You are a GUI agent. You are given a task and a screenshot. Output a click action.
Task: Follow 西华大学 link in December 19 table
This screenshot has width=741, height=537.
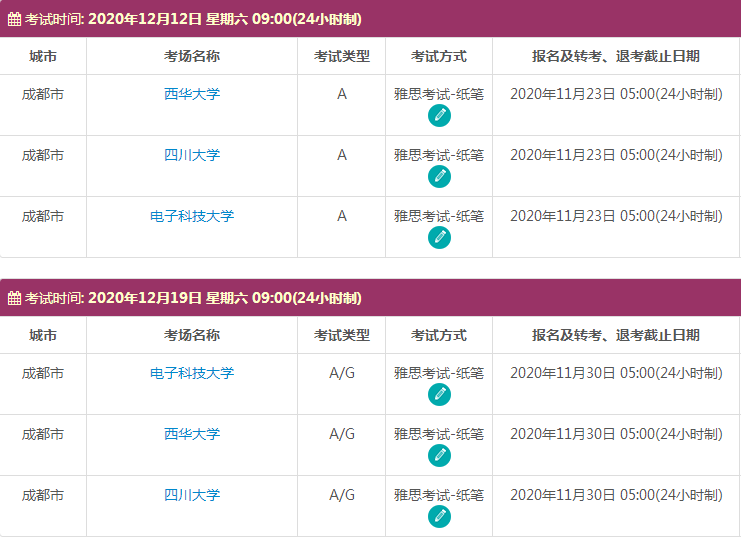tap(192, 434)
